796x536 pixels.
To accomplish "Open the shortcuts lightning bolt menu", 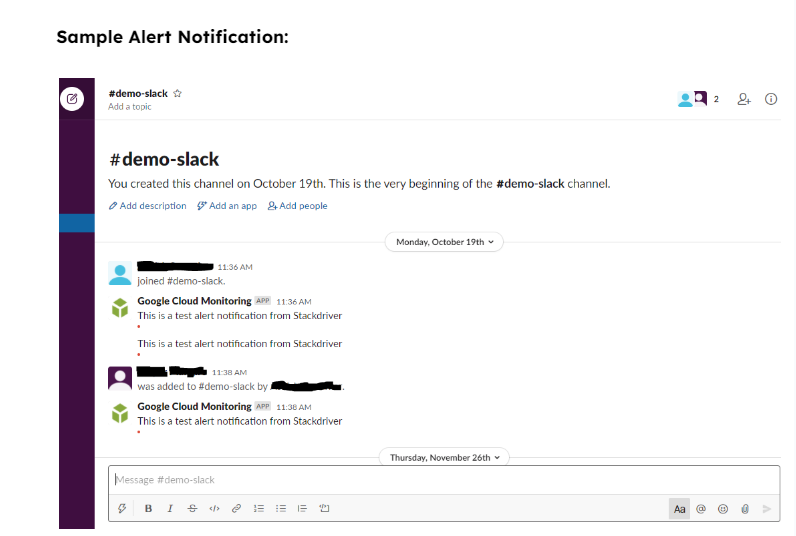I will click(x=122, y=509).
